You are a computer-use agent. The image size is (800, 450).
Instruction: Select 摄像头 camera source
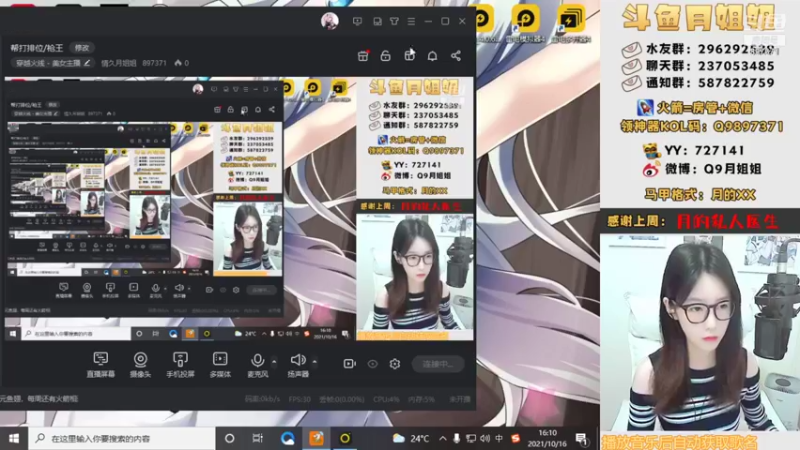(x=140, y=365)
